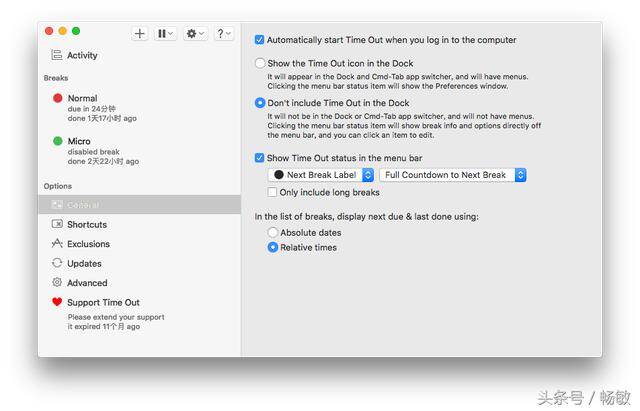Open the pause breaks dropdown button
The width and height of the screenshot is (640, 411).
click(x=165, y=33)
